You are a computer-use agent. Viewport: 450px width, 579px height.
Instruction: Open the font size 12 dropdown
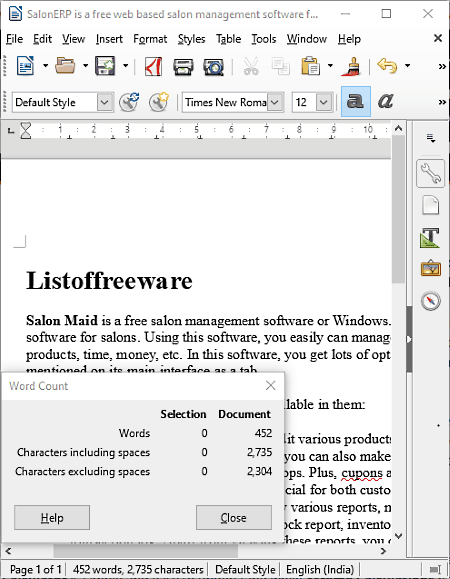tap(324, 102)
